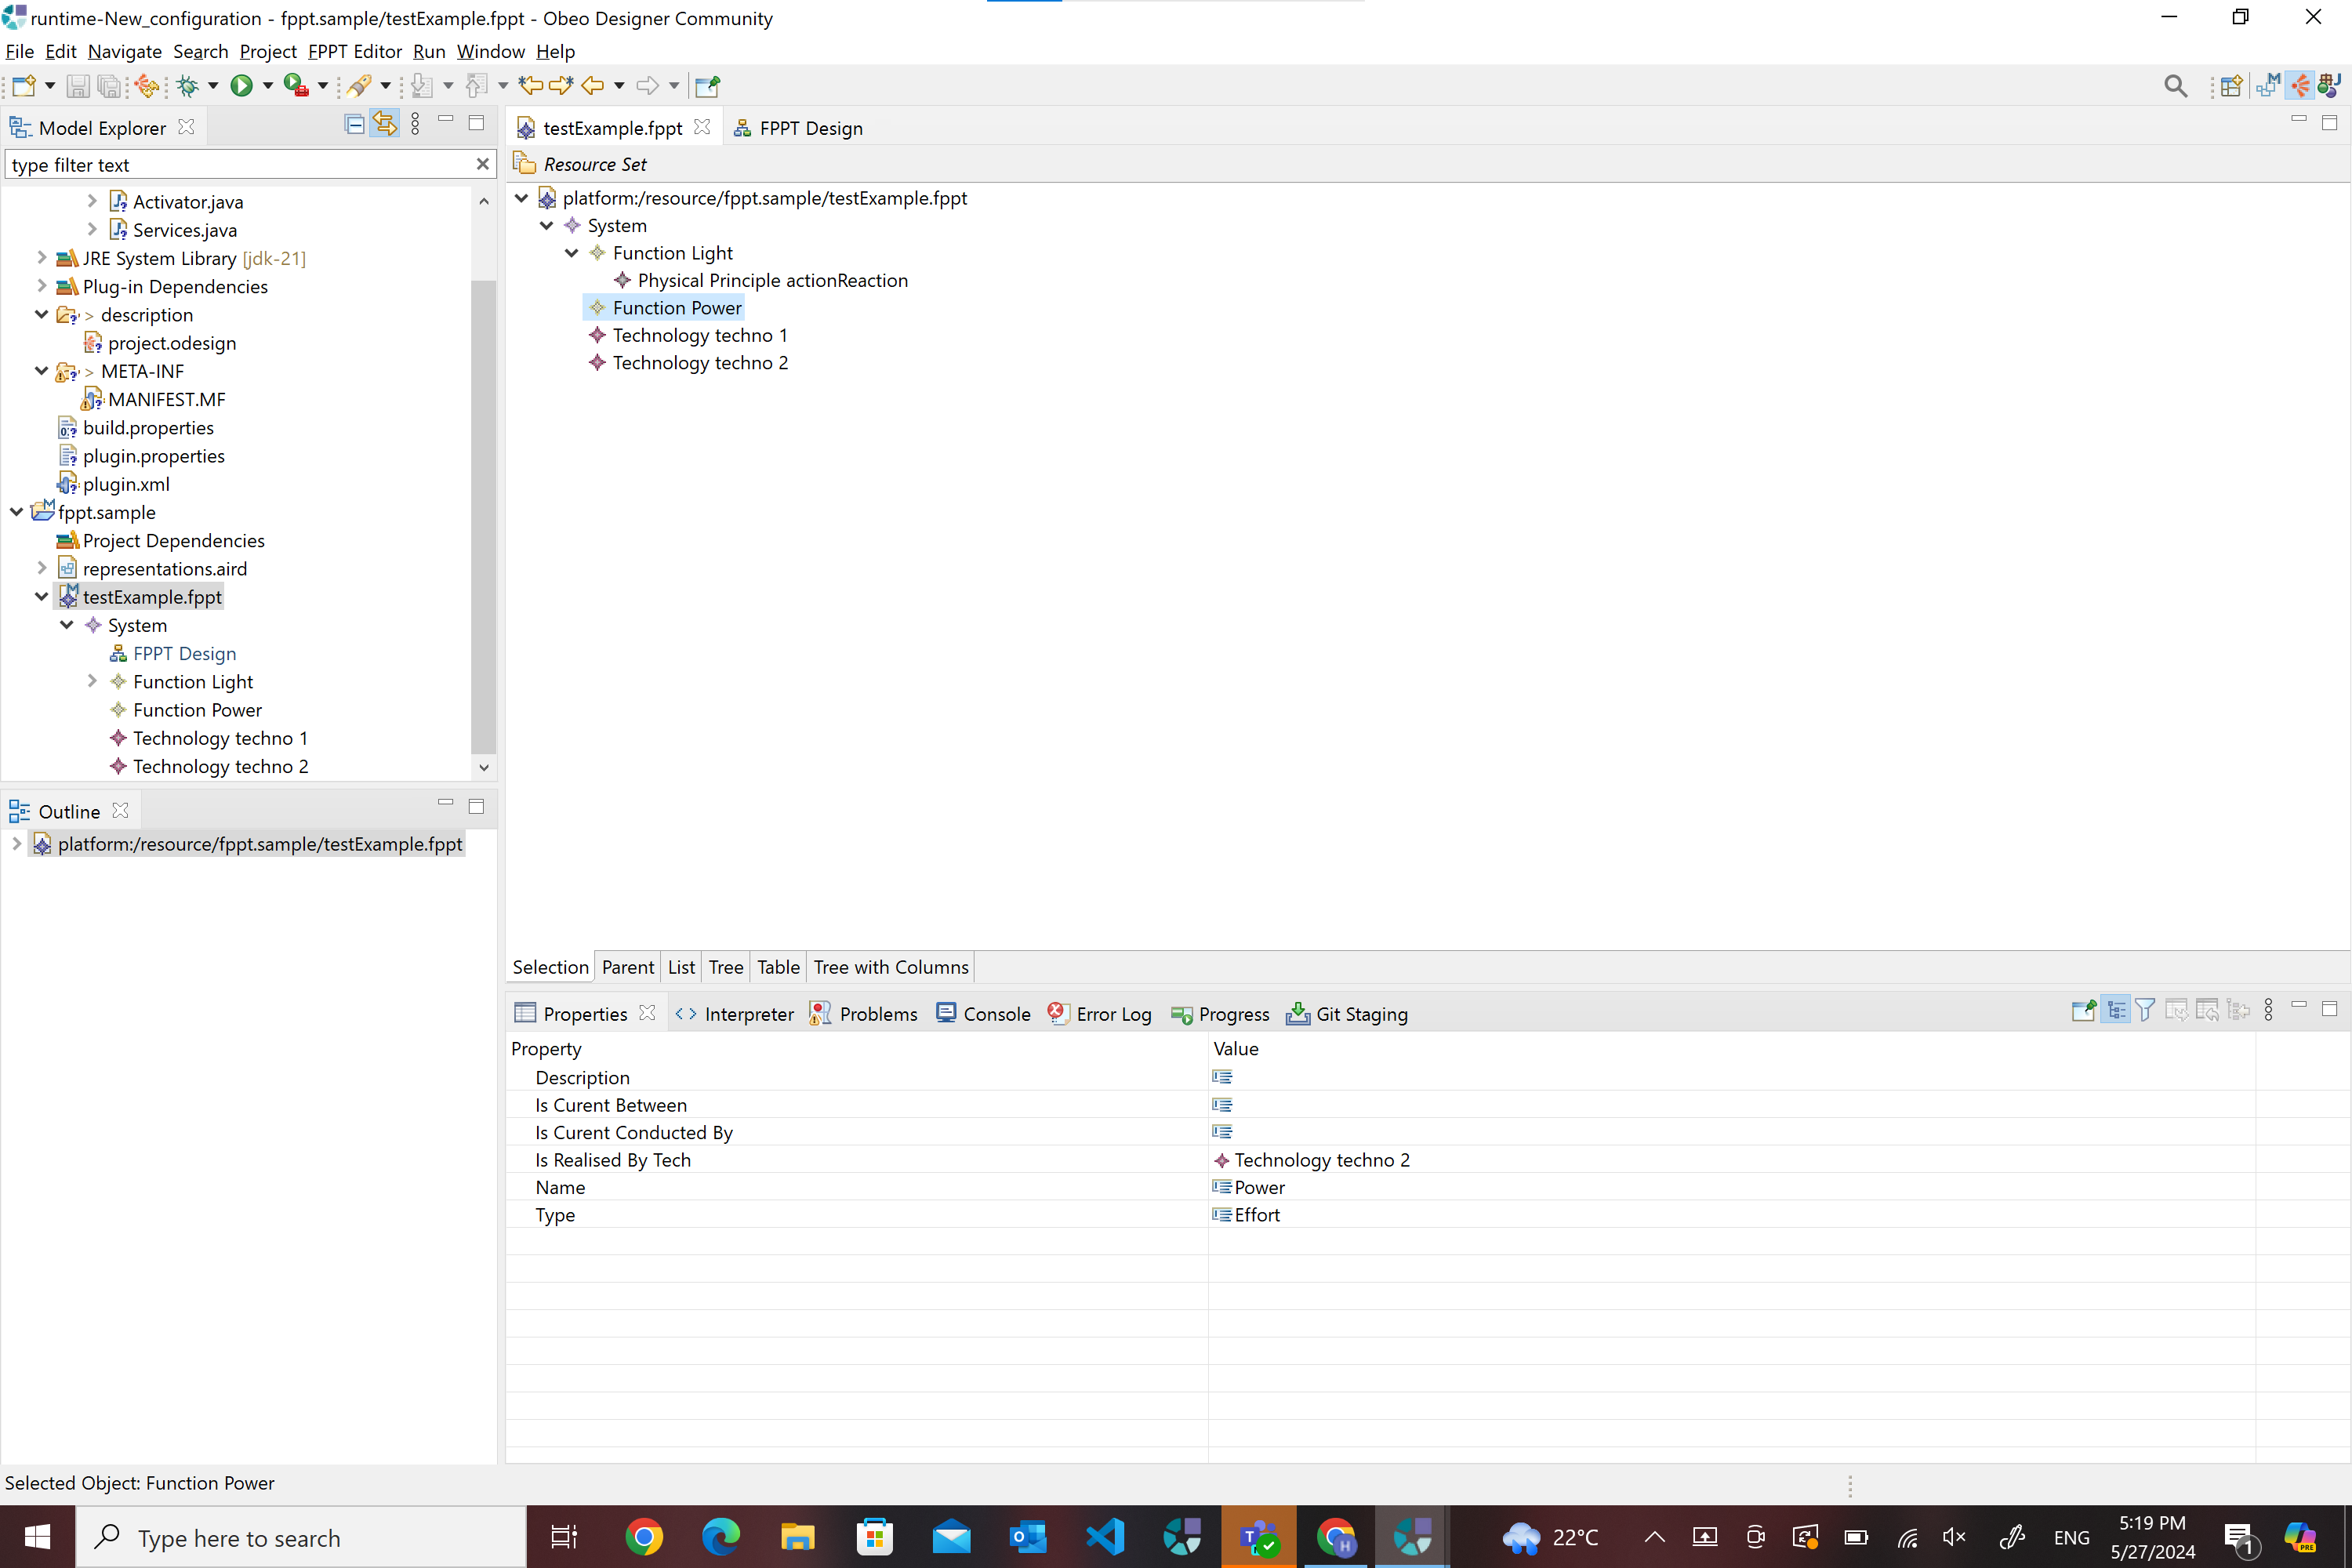Click the green Run toolbar button
2352x1568 pixels.
[241, 86]
